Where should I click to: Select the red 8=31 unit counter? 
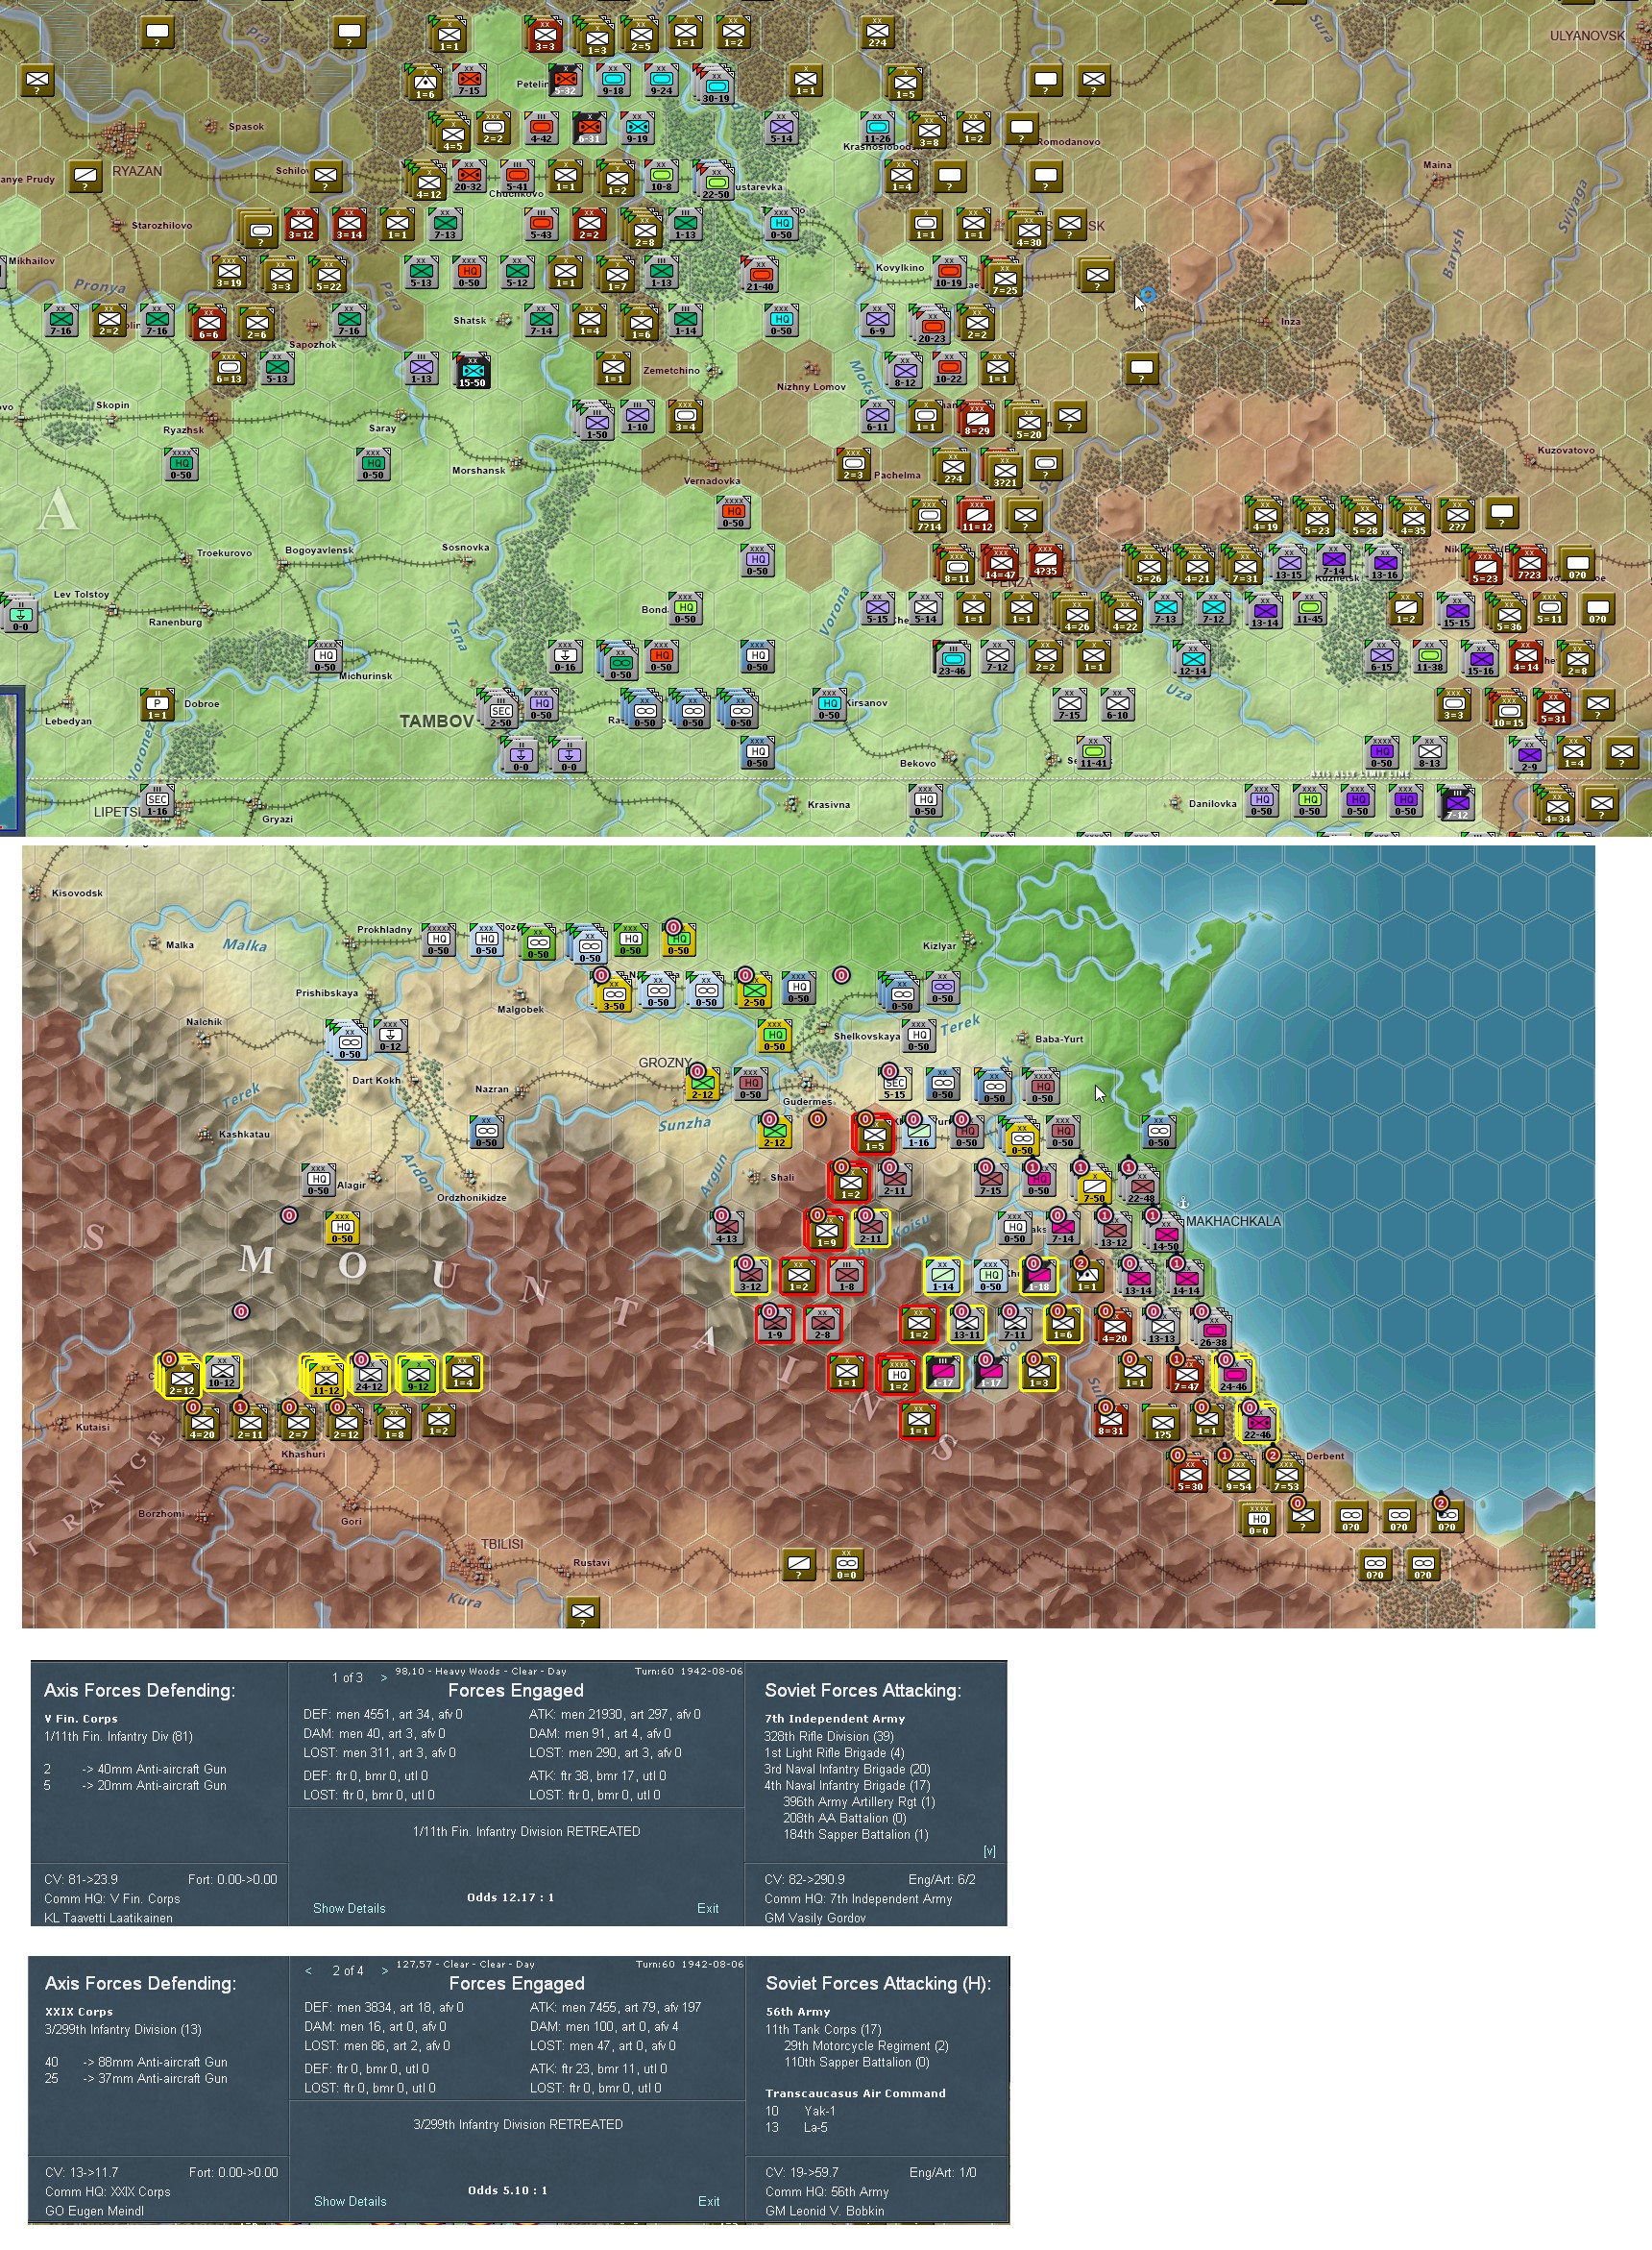point(1112,1419)
